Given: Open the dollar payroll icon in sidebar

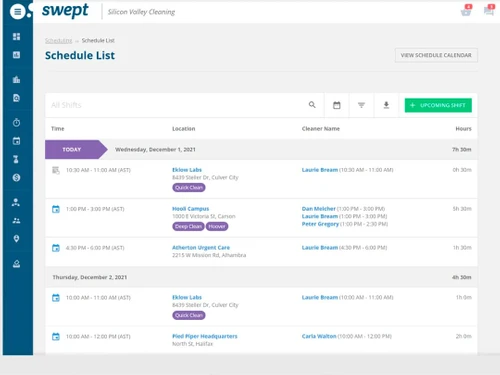Looking at the screenshot, I should coord(16,177).
